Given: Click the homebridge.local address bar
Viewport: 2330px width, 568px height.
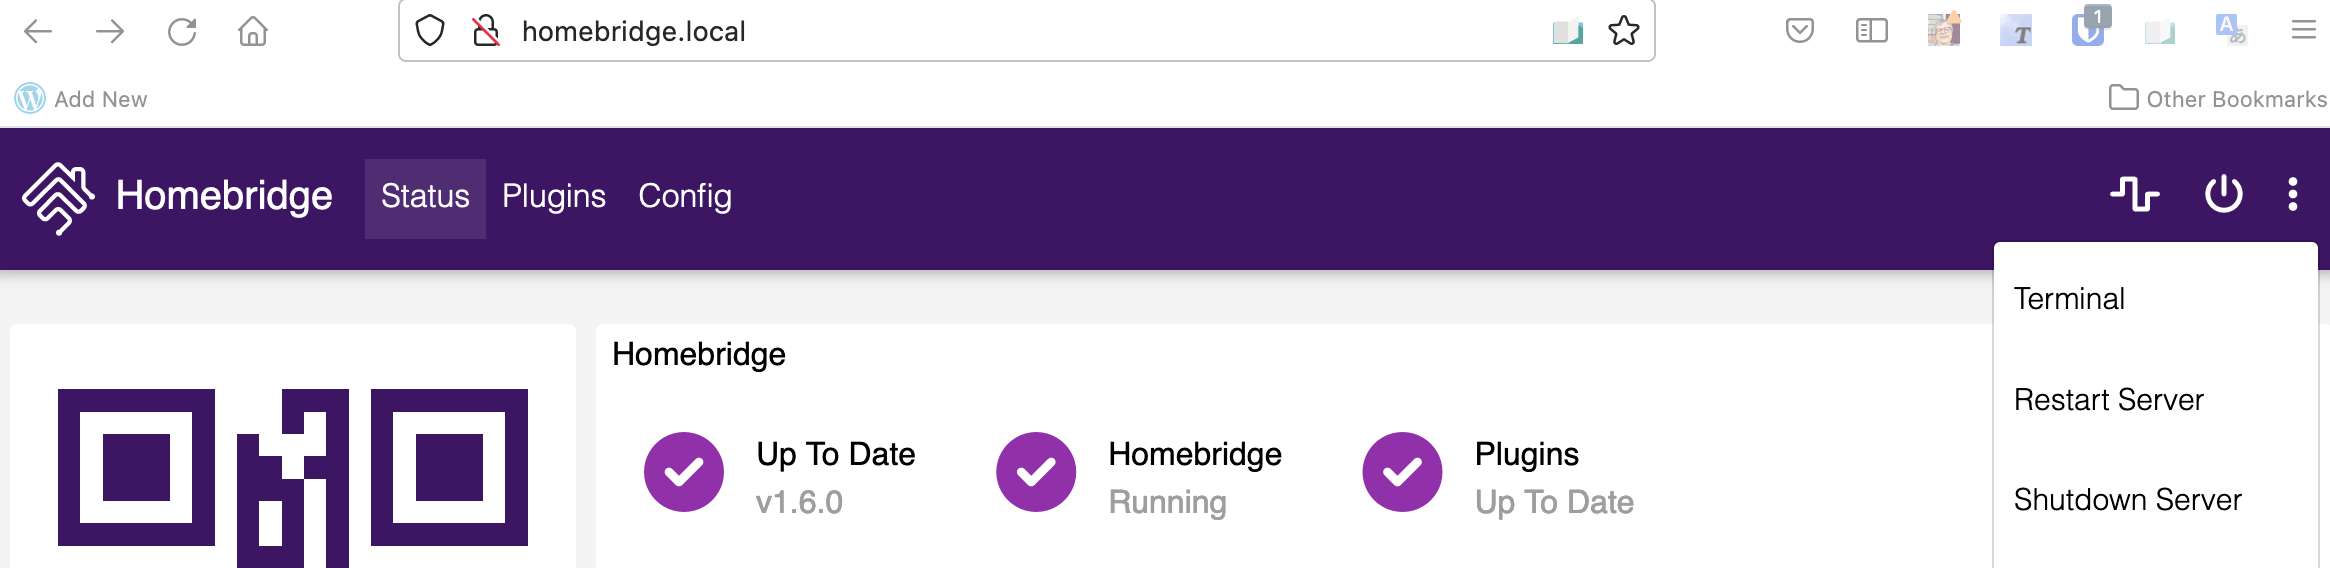Looking at the screenshot, I should [x=1000, y=32].
